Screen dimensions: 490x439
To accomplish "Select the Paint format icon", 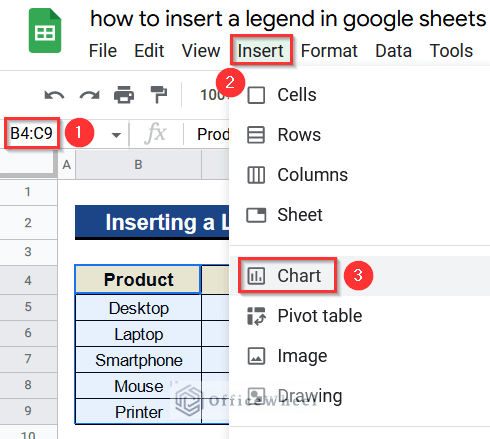I will click(159, 95).
